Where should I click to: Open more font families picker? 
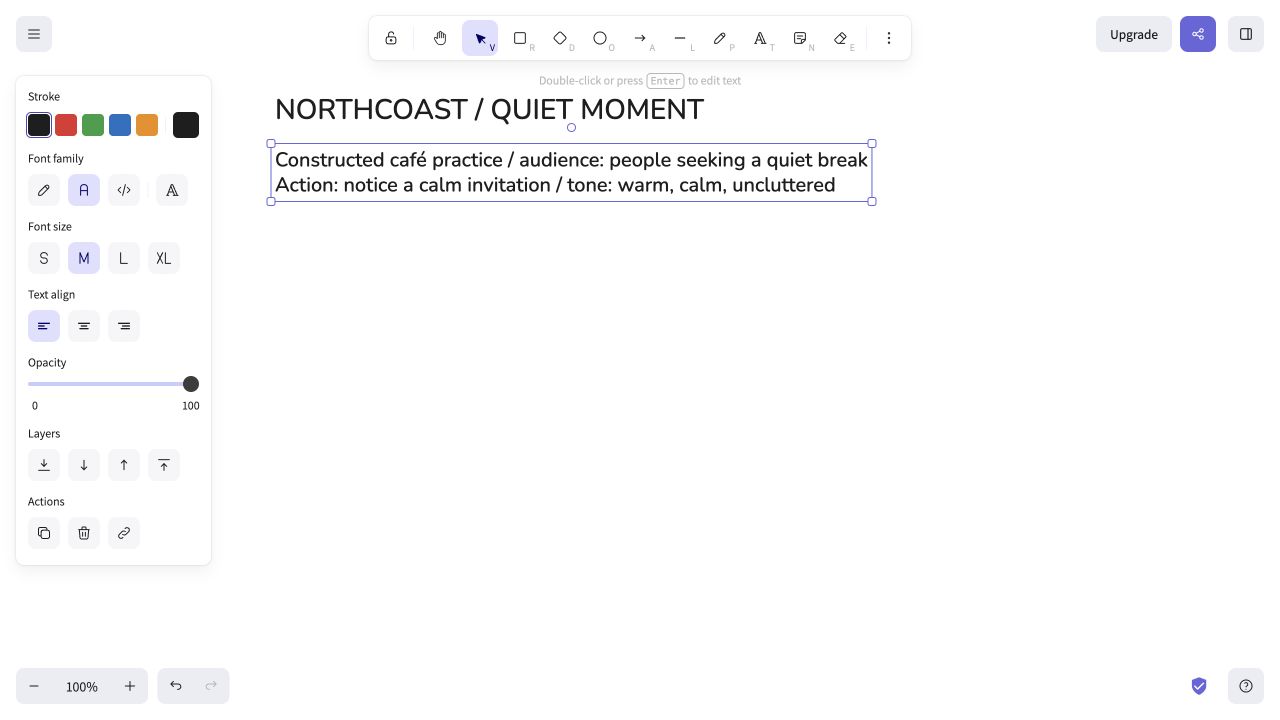click(x=172, y=190)
